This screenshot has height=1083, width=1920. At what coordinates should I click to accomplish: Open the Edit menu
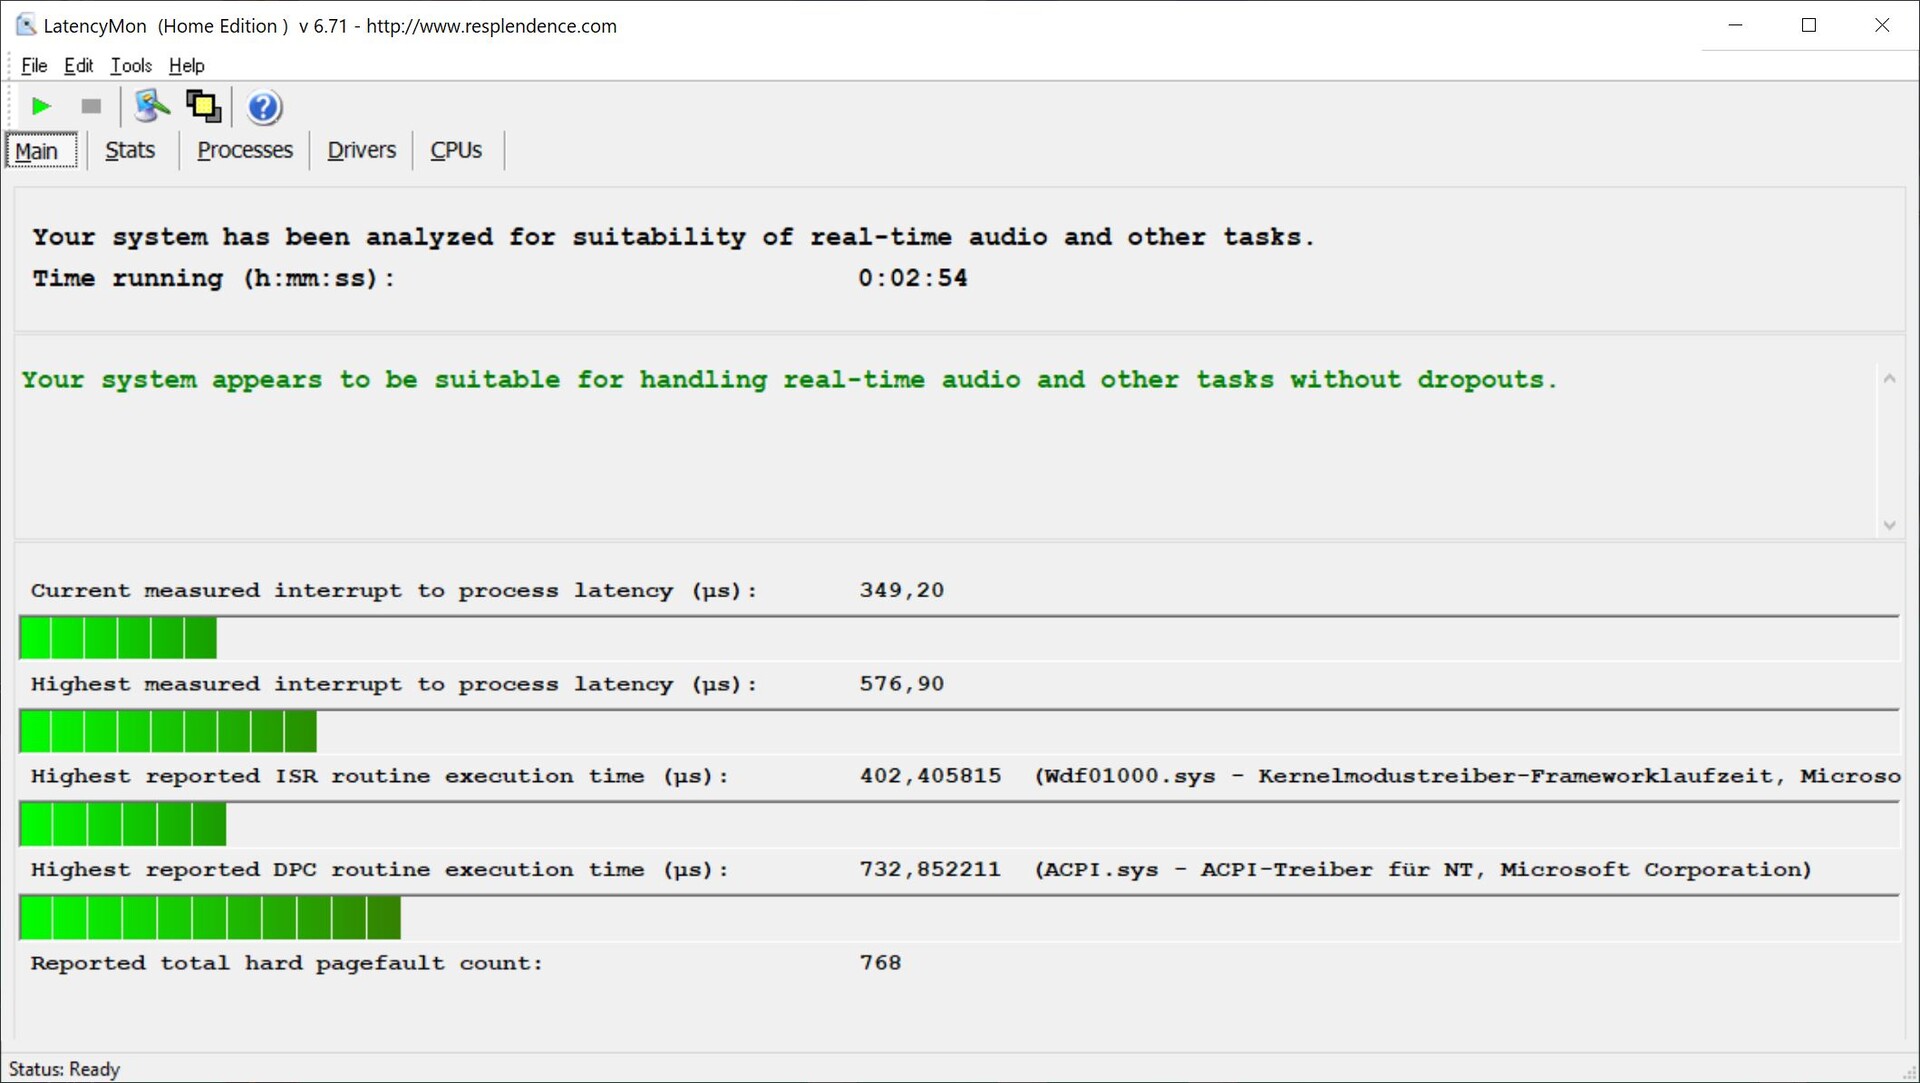point(78,66)
